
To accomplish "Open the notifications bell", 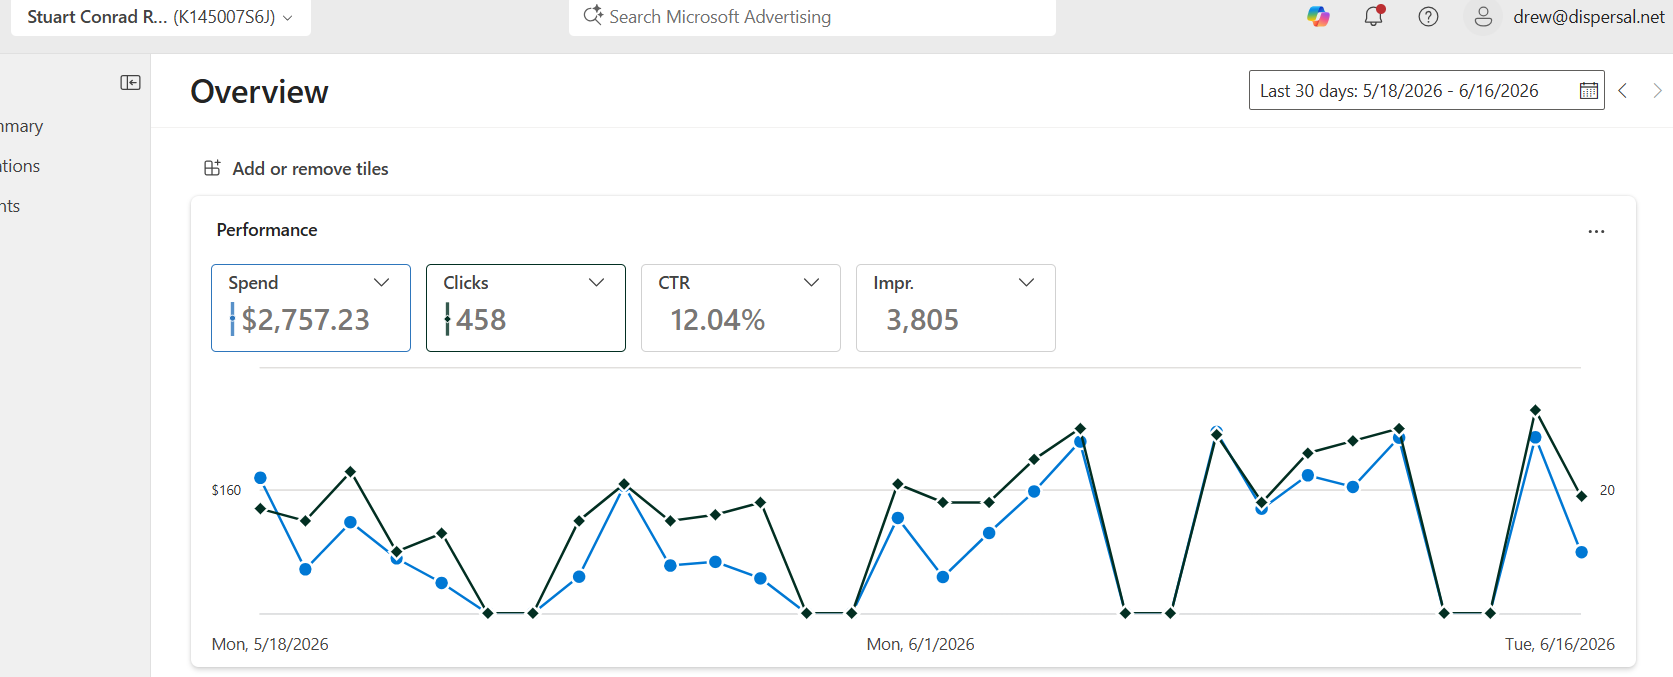I will [1374, 16].
